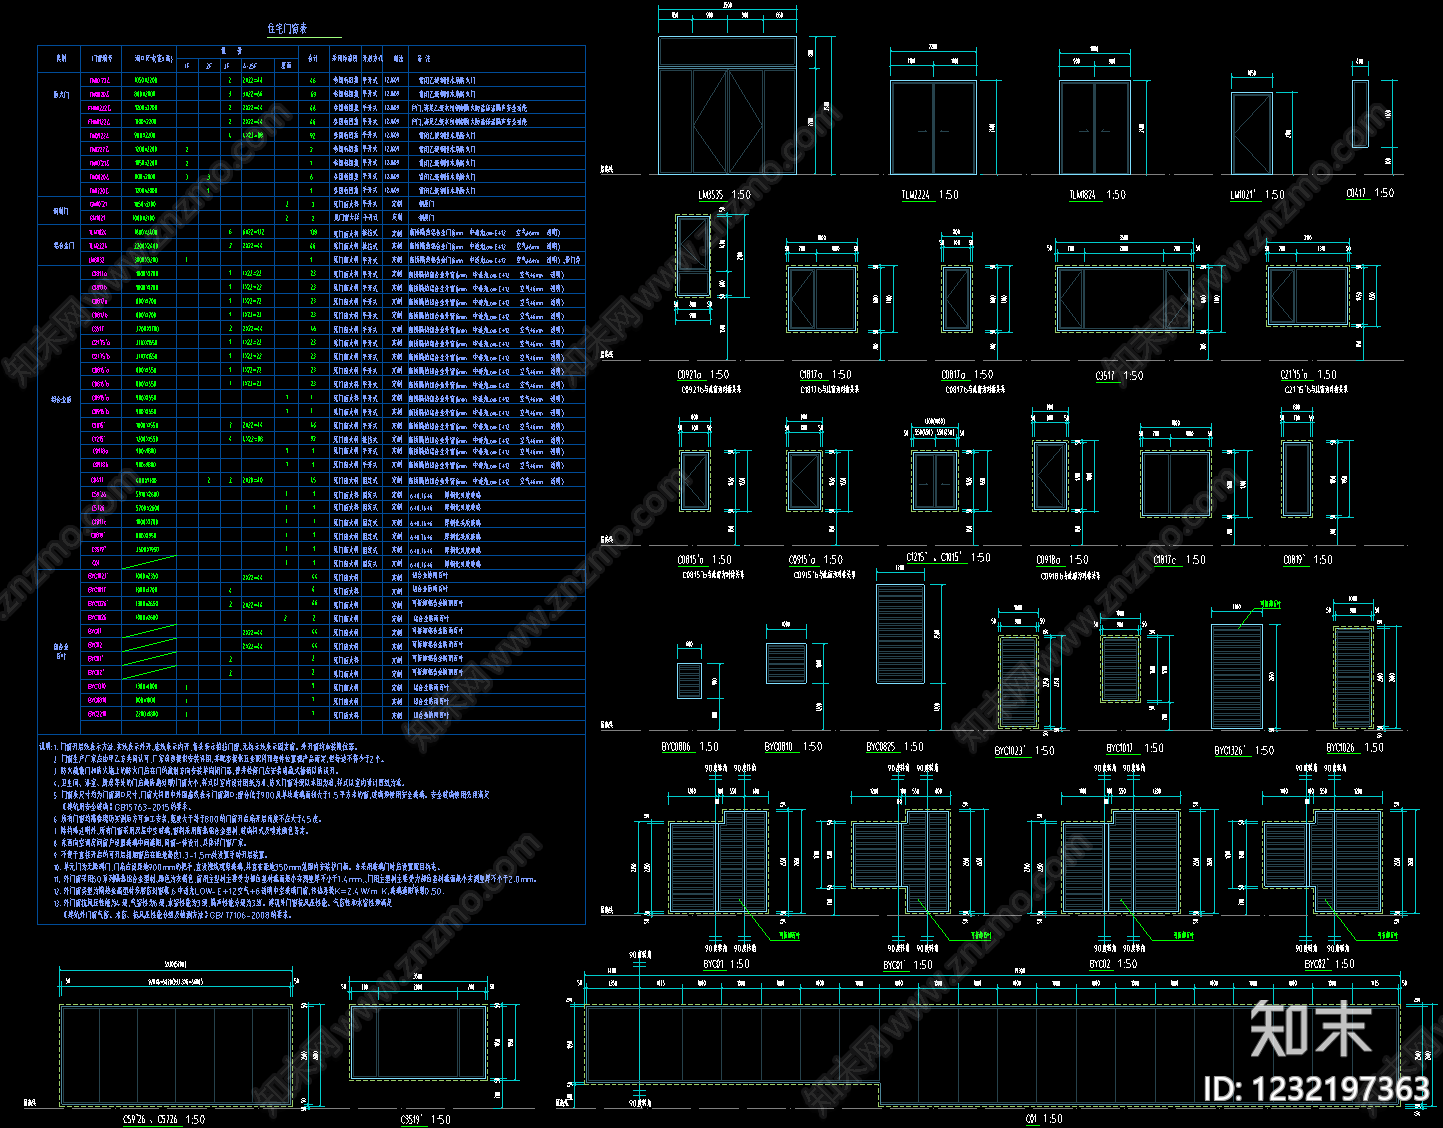Select the BYC02' label

coord(1316,964)
